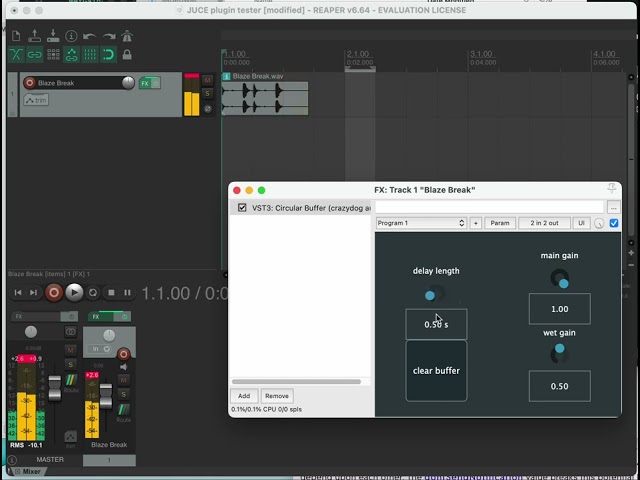Click the main gain value field 1.00

click(x=560, y=309)
